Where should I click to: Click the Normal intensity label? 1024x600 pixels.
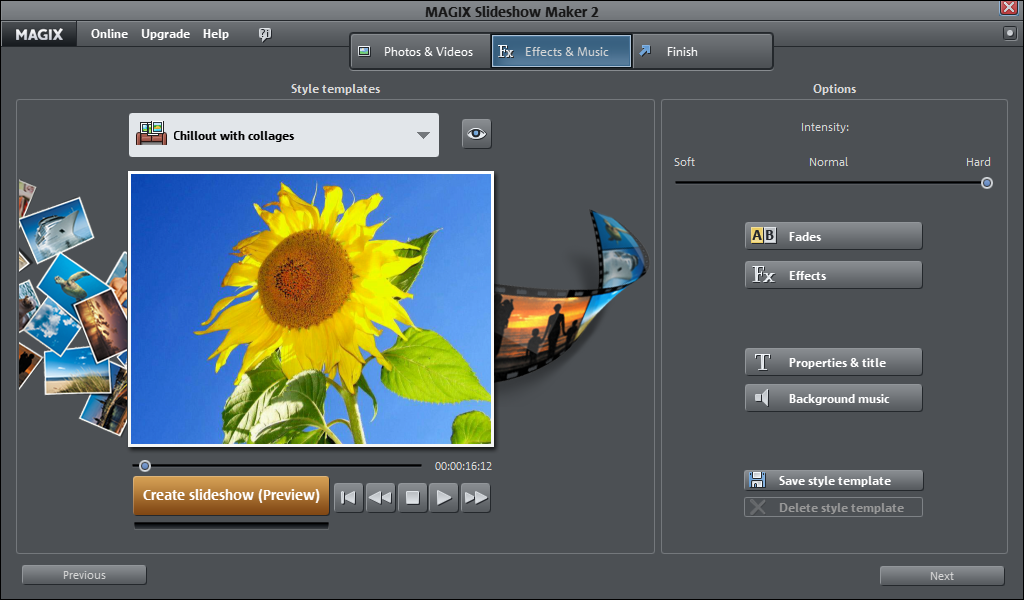(x=828, y=162)
